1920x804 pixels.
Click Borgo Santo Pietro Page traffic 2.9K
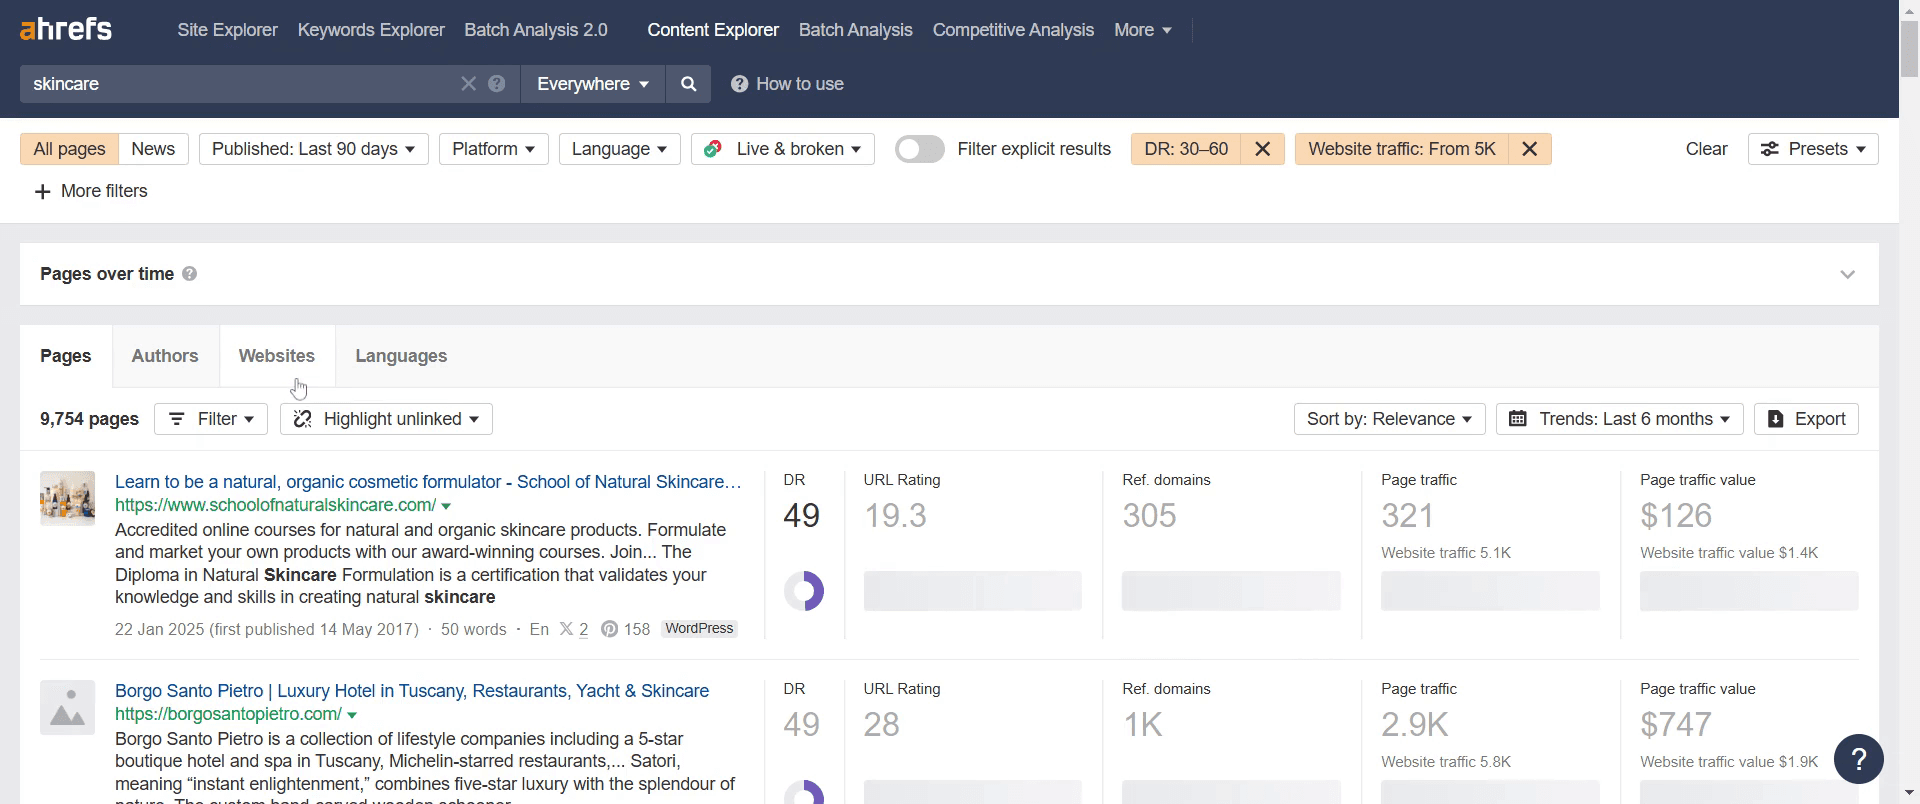(x=1415, y=725)
